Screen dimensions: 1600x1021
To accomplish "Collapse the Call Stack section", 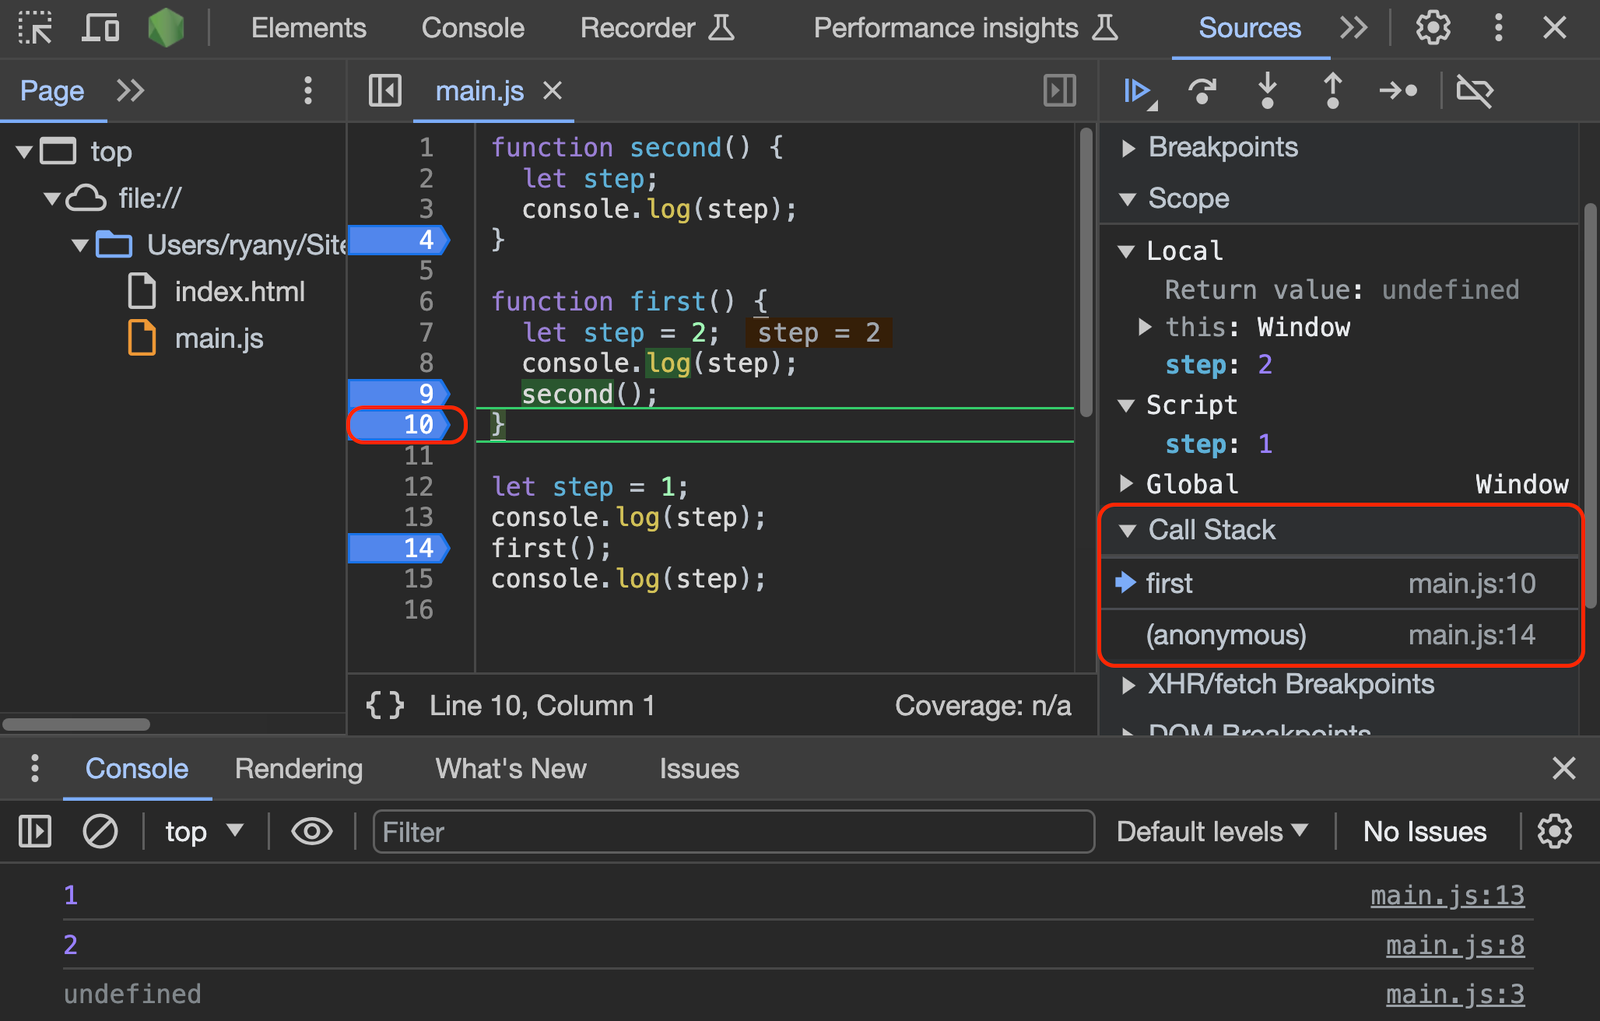I will (x=1129, y=530).
